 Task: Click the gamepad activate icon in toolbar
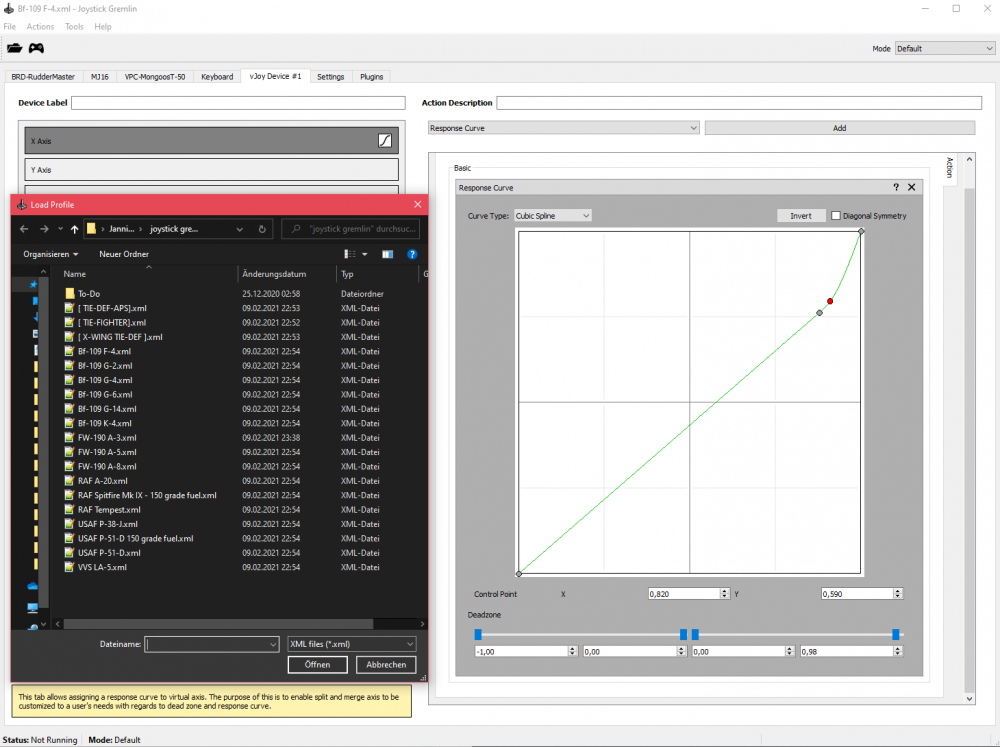pyautogui.click(x=36, y=48)
